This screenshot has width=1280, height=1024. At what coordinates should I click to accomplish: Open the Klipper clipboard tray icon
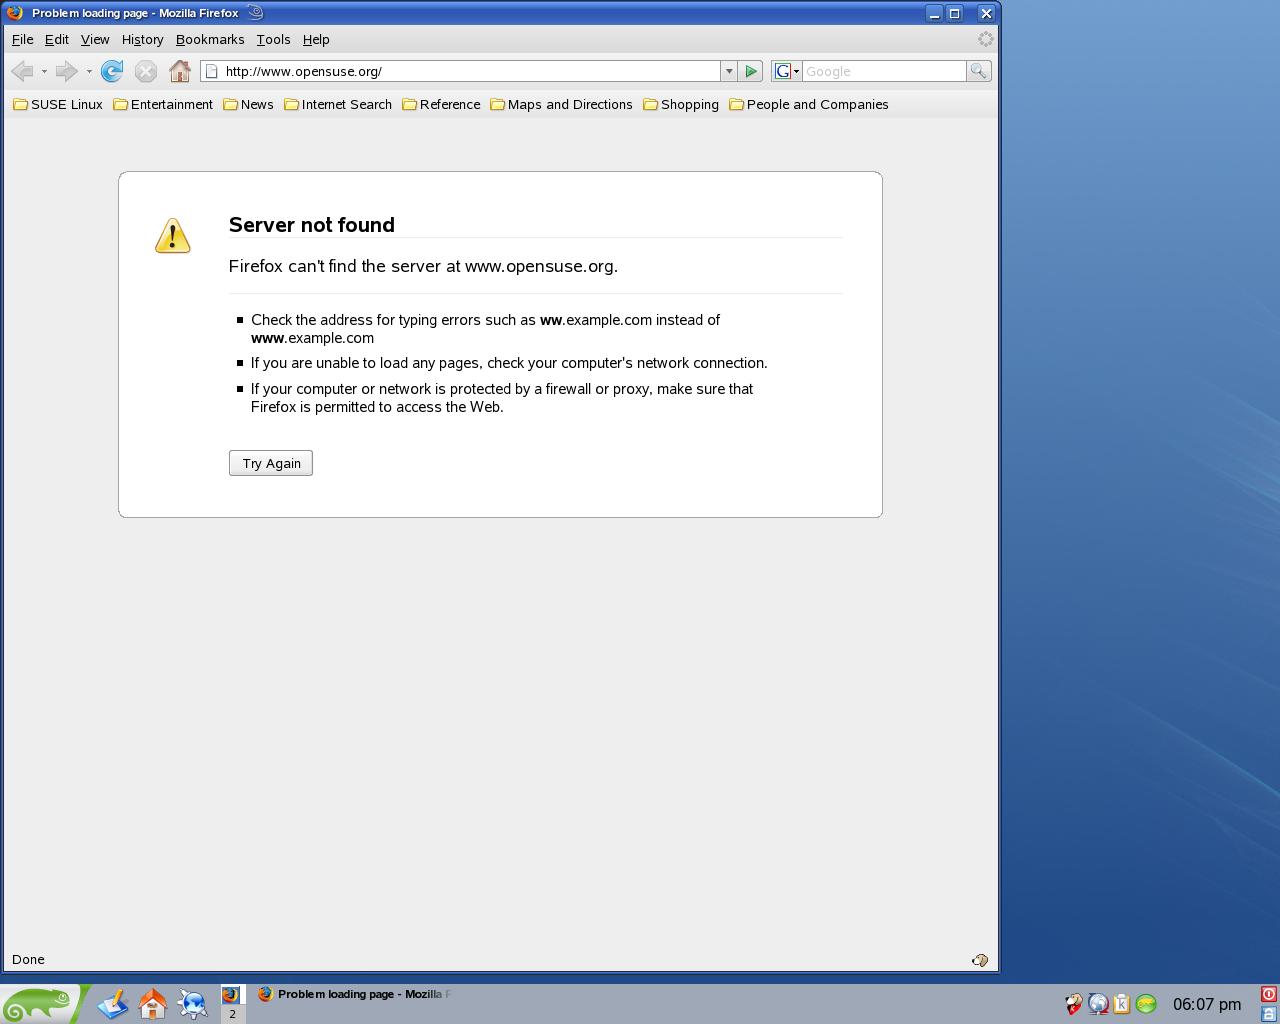tap(1121, 1004)
